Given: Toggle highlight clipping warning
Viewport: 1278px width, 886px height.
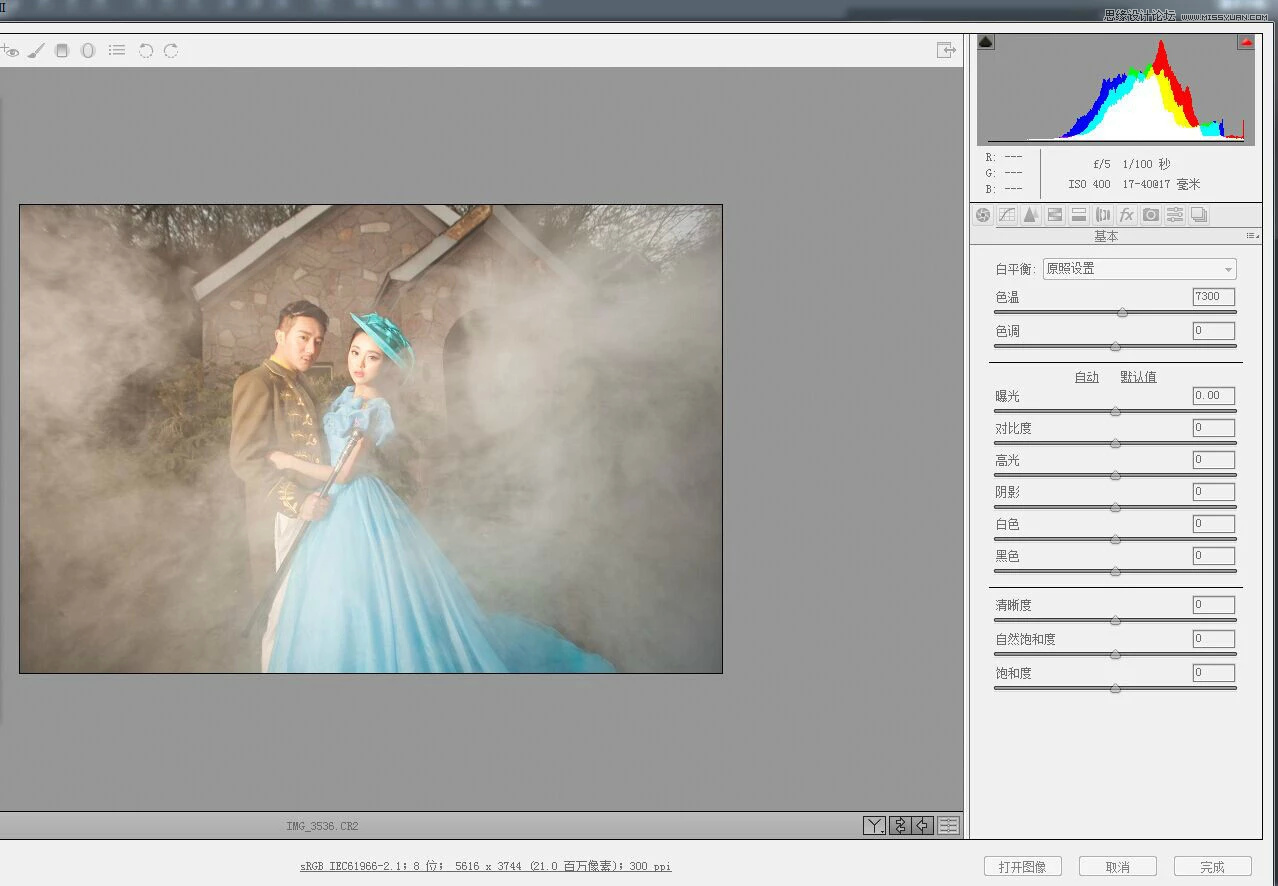Looking at the screenshot, I should 1246,42.
